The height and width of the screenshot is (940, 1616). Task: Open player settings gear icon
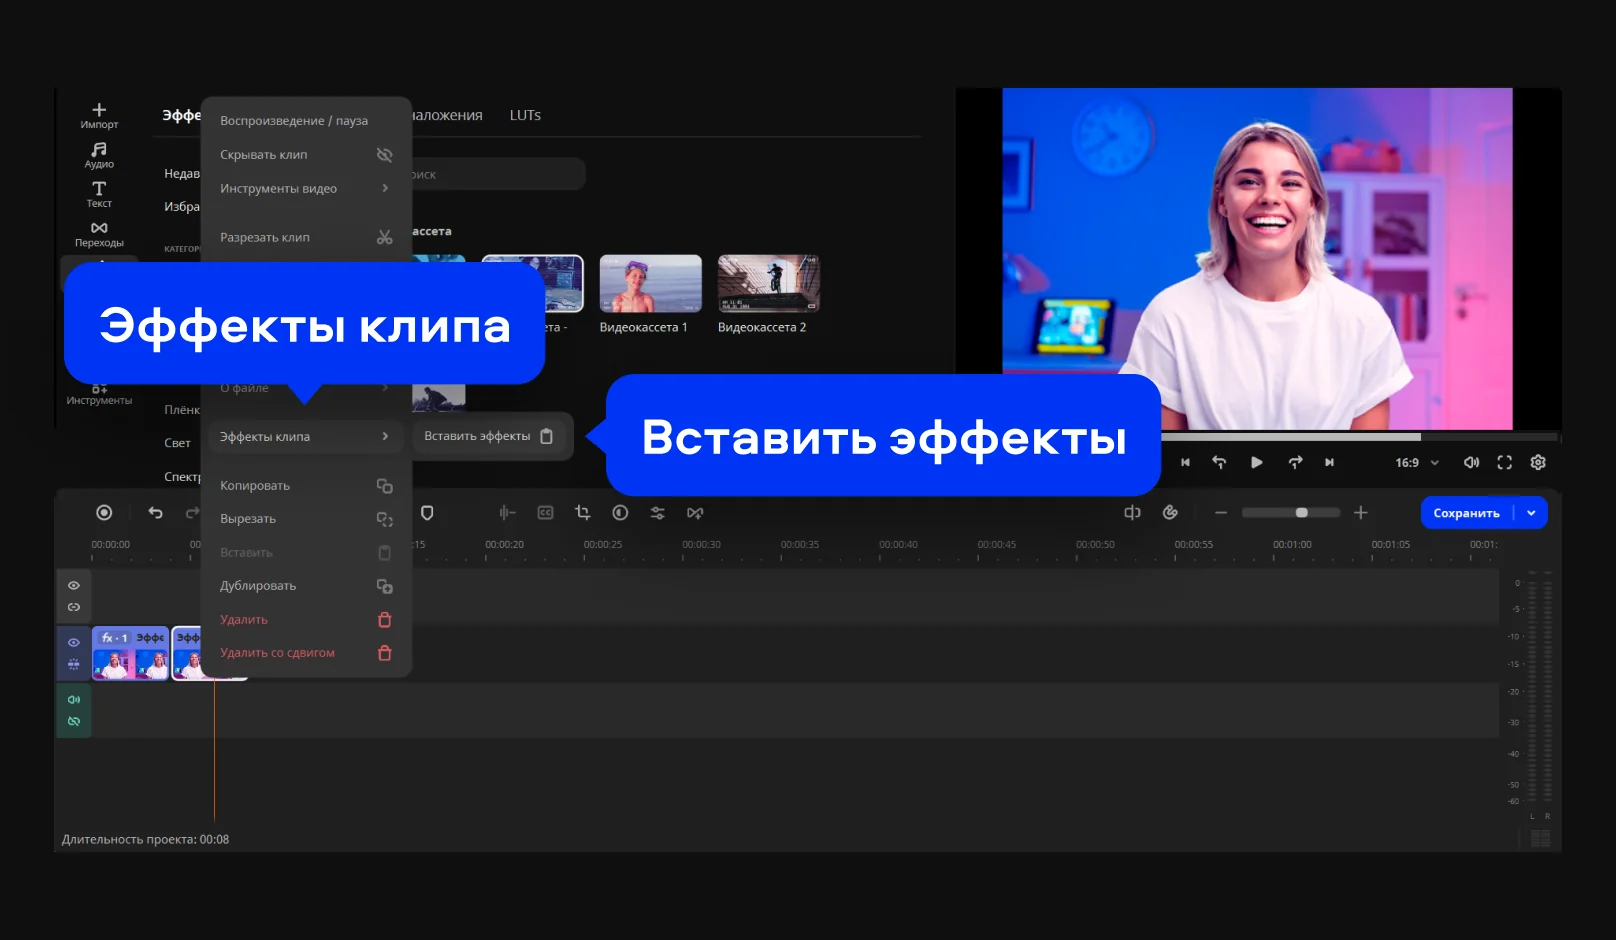pos(1538,462)
